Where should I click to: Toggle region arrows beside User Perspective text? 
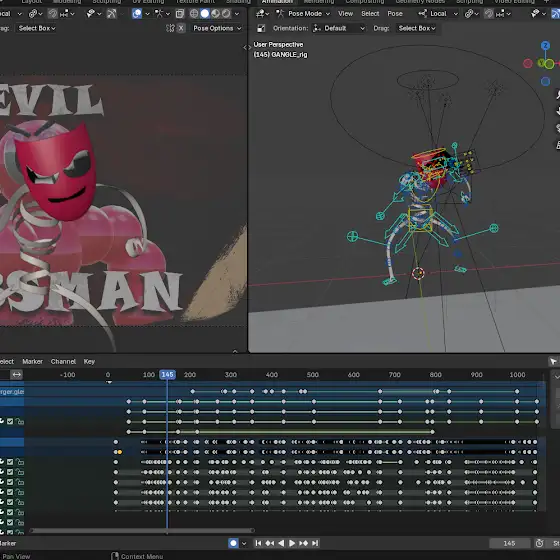(247, 47)
